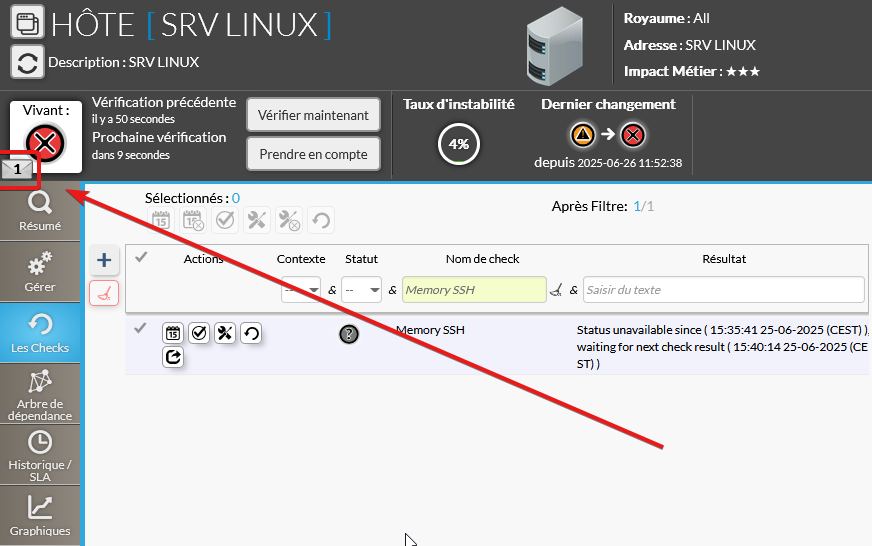Image resolution: width=872 pixels, height=546 pixels.
Task: Click the plus button left of checks table
Action: [x=105, y=261]
